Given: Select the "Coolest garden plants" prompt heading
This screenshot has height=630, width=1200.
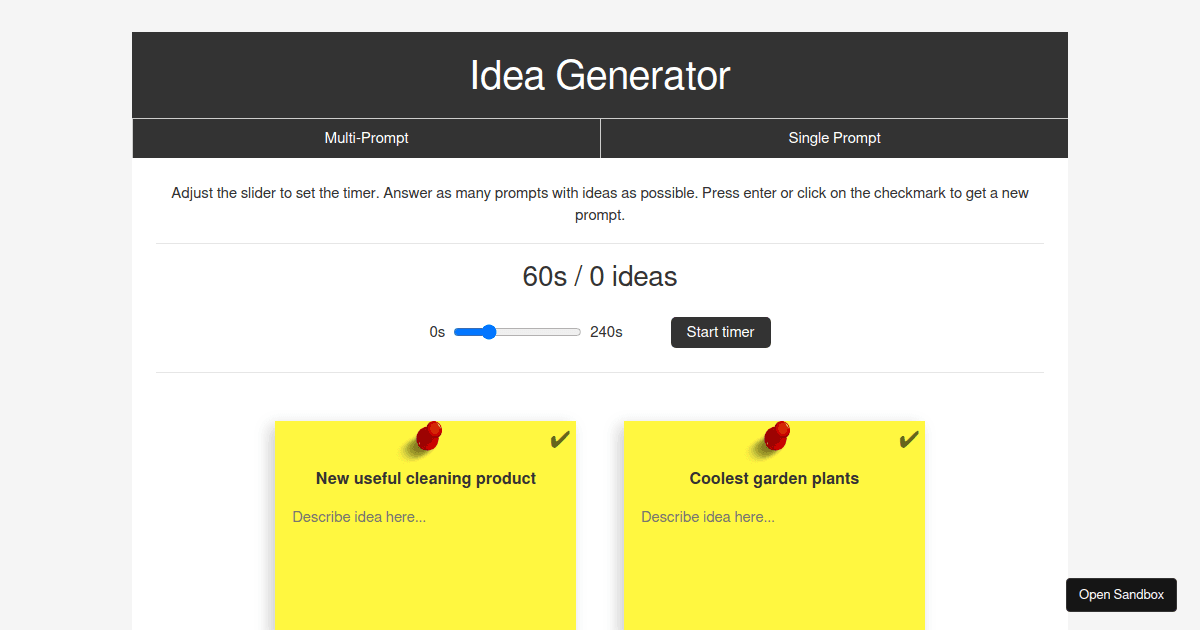Looking at the screenshot, I should pyautogui.click(x=774, y=478).
